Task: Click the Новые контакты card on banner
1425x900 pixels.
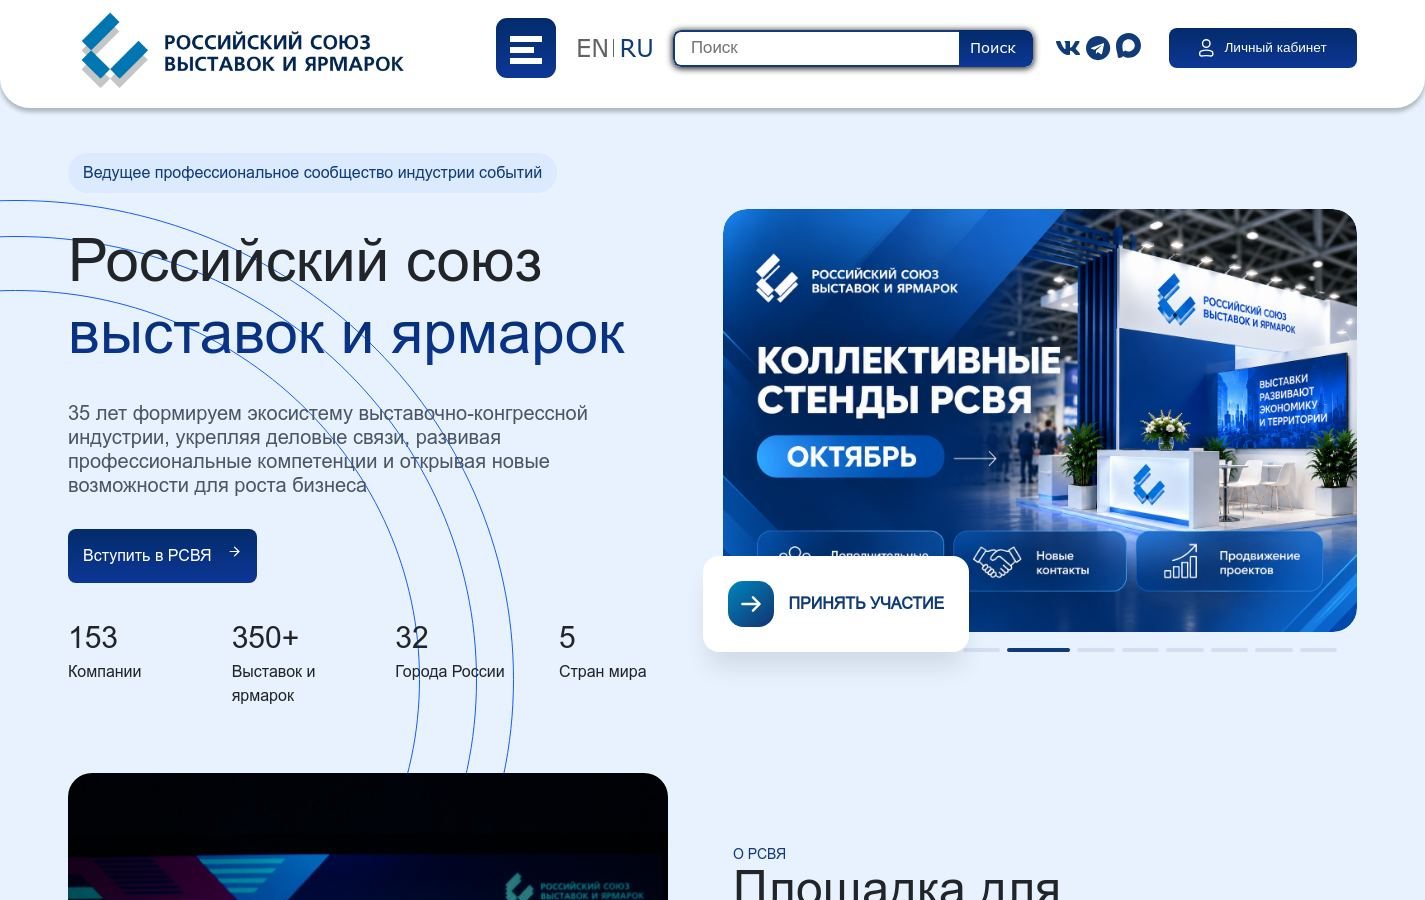Action: 1040,562
